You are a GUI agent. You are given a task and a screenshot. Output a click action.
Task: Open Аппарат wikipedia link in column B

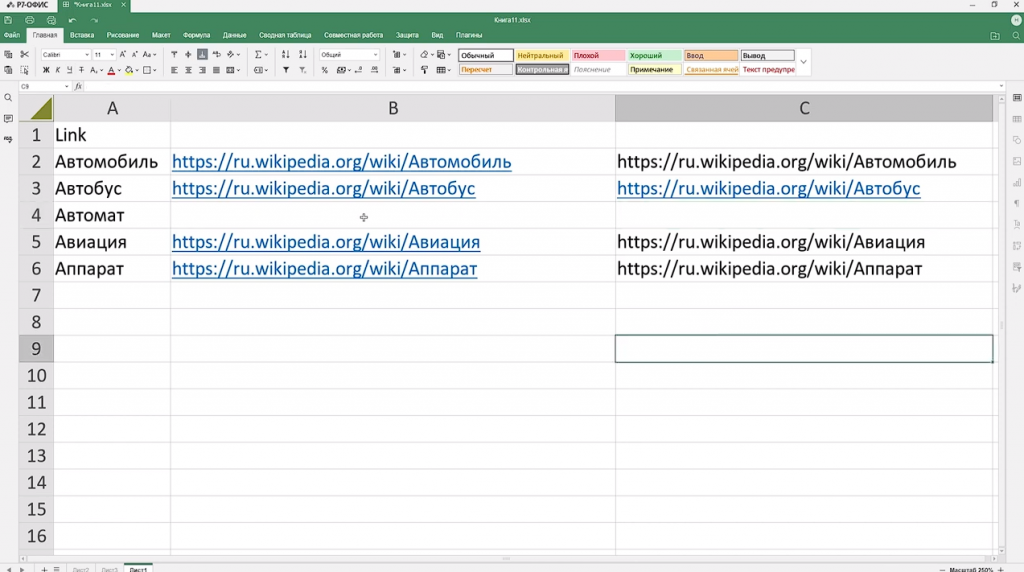(325, 269)
